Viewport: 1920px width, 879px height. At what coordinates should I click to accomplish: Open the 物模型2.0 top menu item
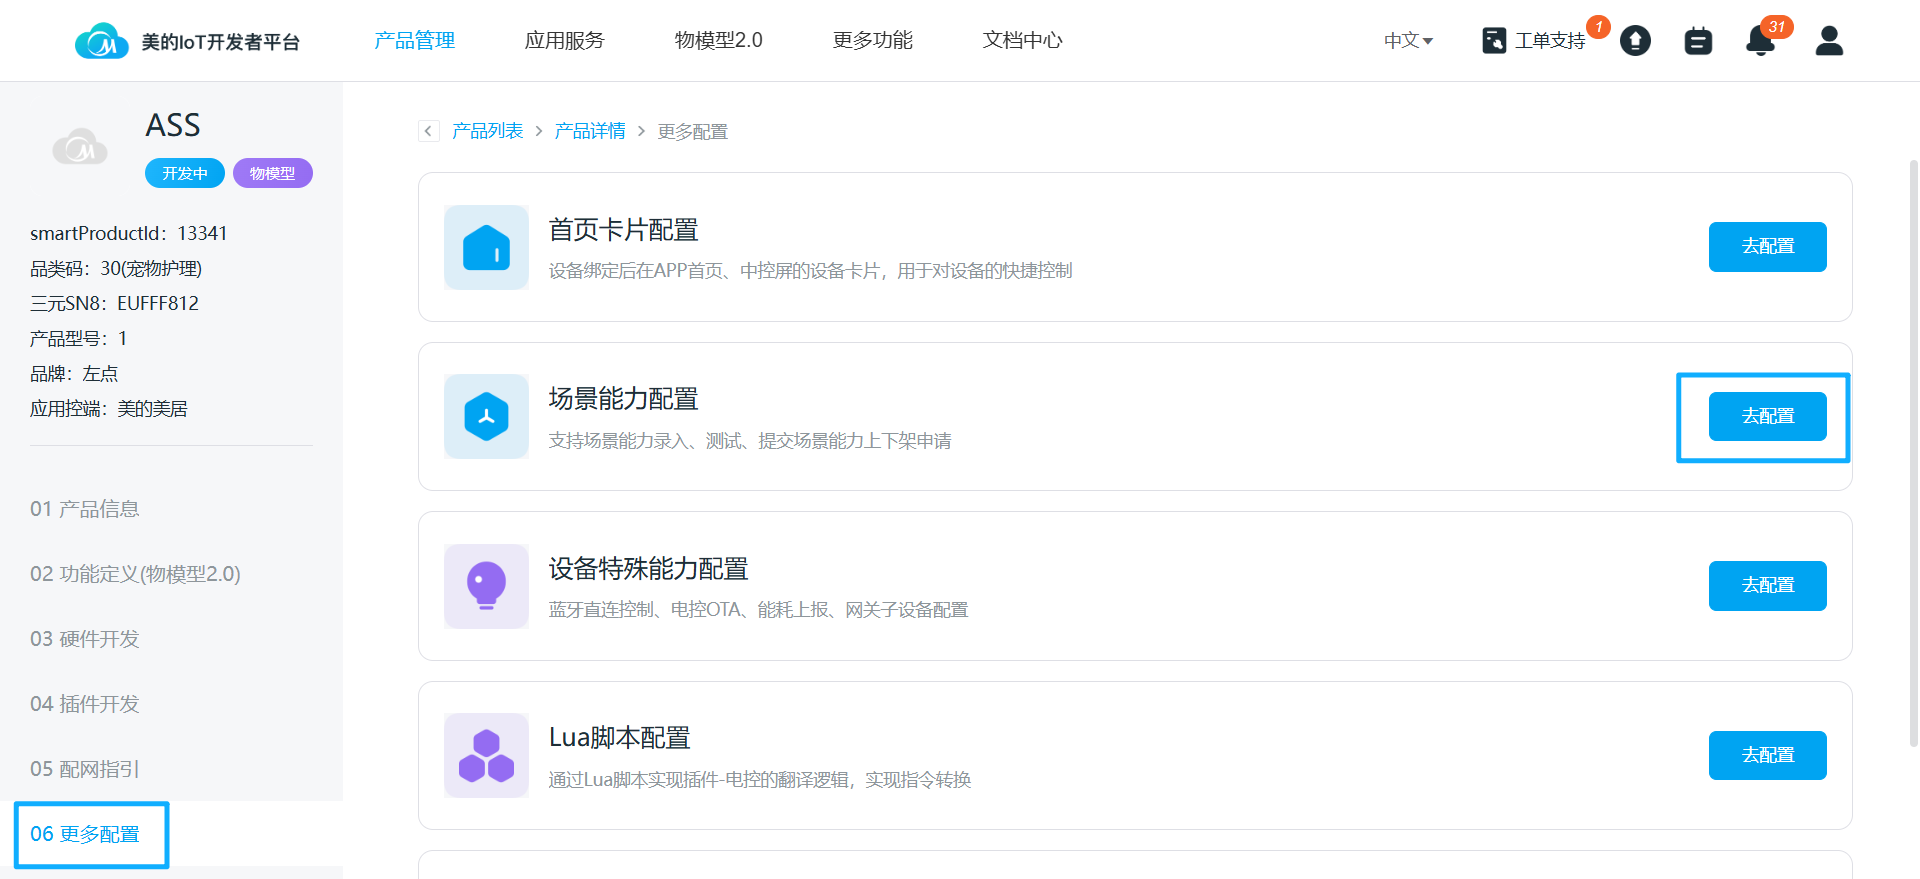tap(718, 41)
